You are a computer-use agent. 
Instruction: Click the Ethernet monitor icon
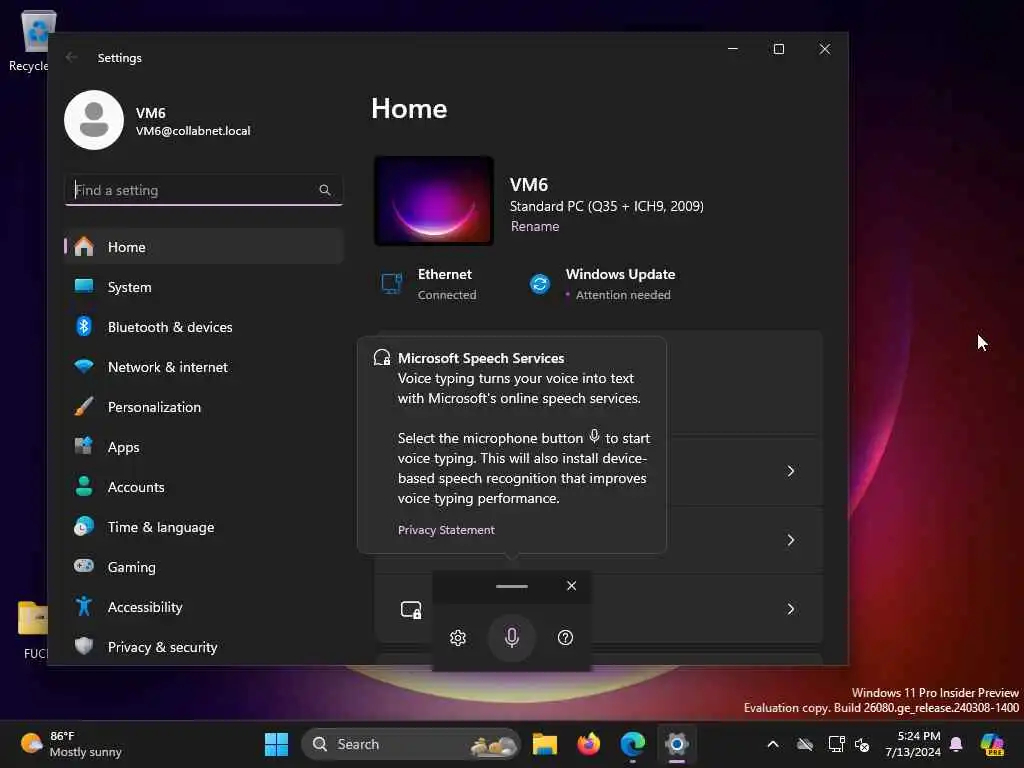click(392, 284)
